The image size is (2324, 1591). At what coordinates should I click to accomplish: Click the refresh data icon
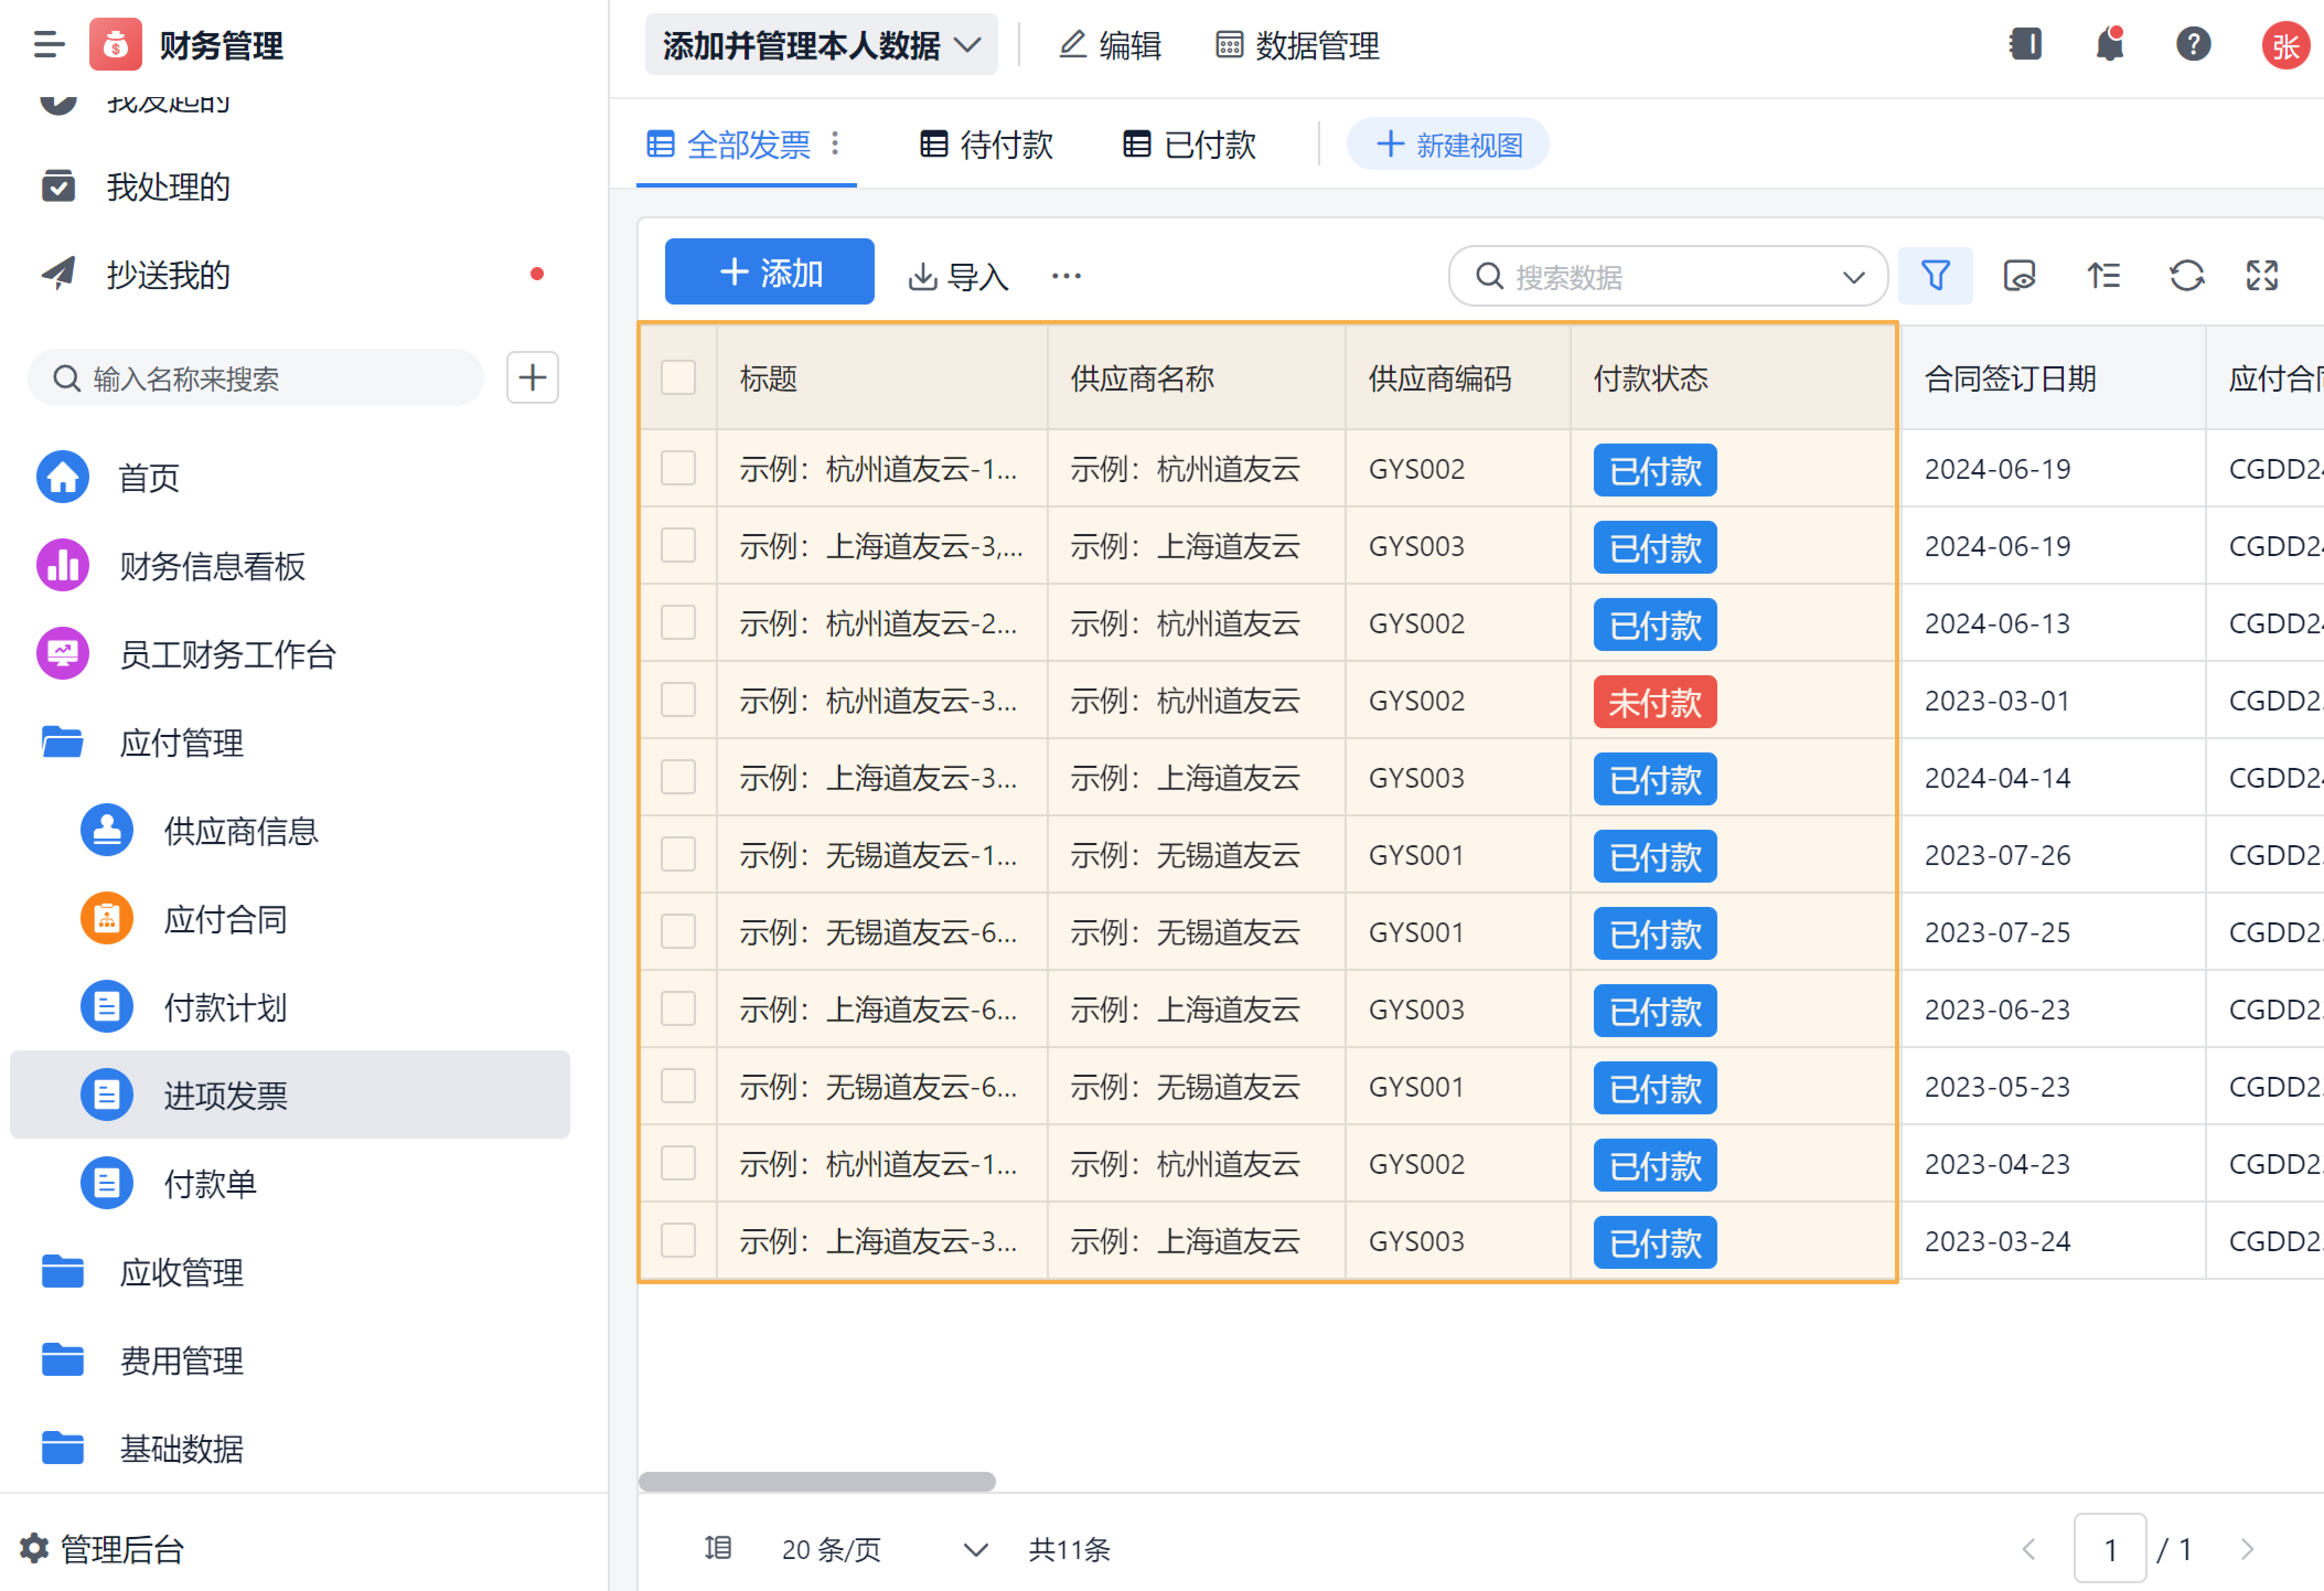(2186, 276)
